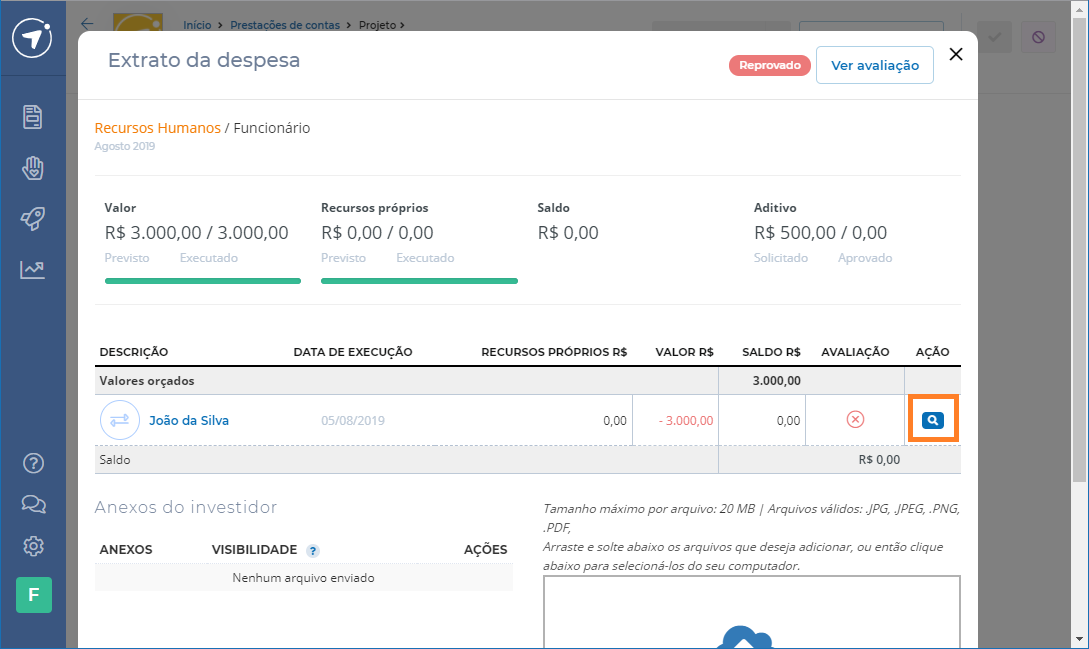Viewport: 1089px width, 649px height.
Task: Click the red X evaluation icon
Action: 856,419
